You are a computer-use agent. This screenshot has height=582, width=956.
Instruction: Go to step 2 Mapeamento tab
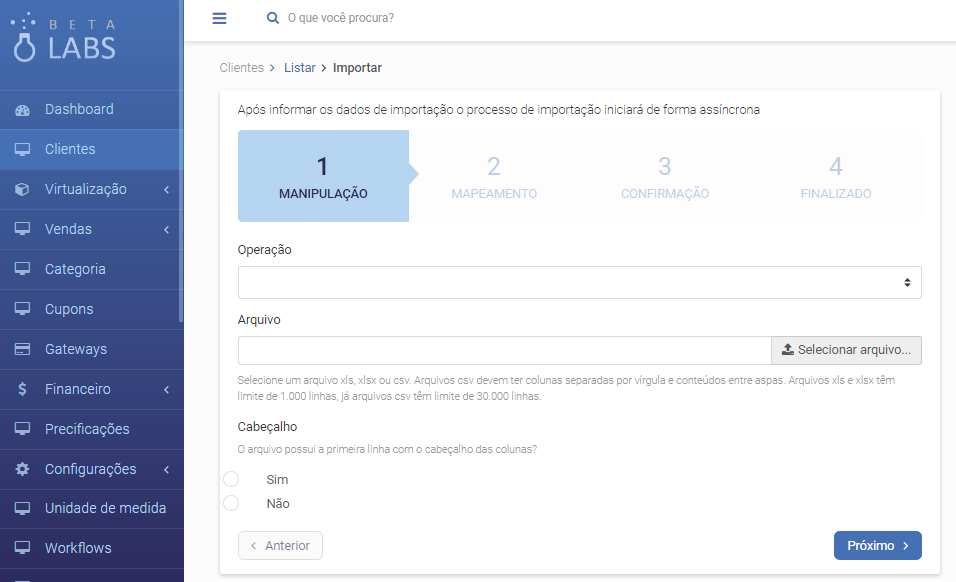(494, 176)
